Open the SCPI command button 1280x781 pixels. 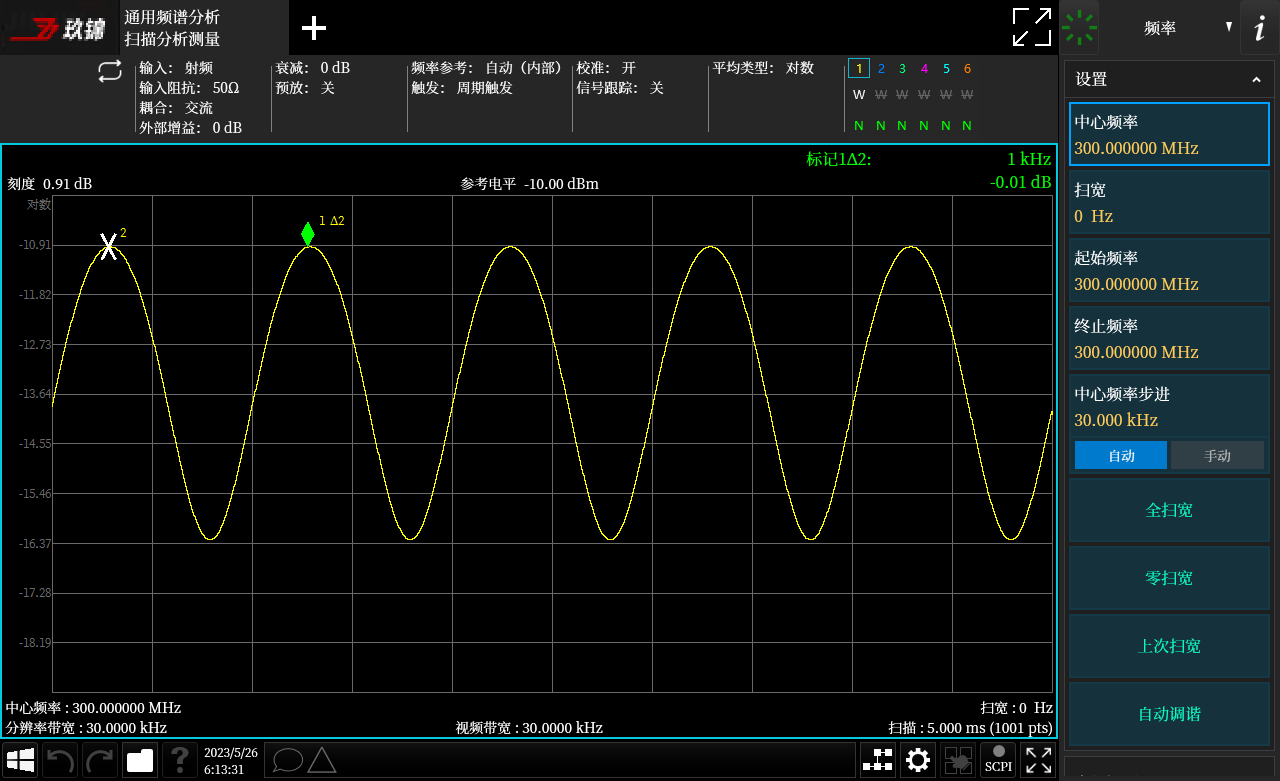click(998, 760)
